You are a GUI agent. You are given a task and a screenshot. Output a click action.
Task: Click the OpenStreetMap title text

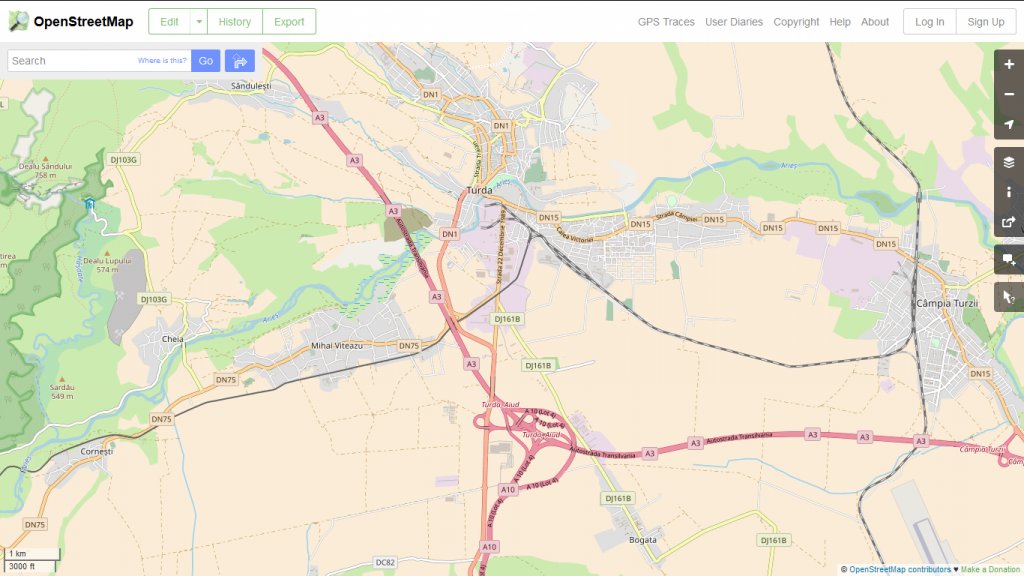click(x=84, y=22)
